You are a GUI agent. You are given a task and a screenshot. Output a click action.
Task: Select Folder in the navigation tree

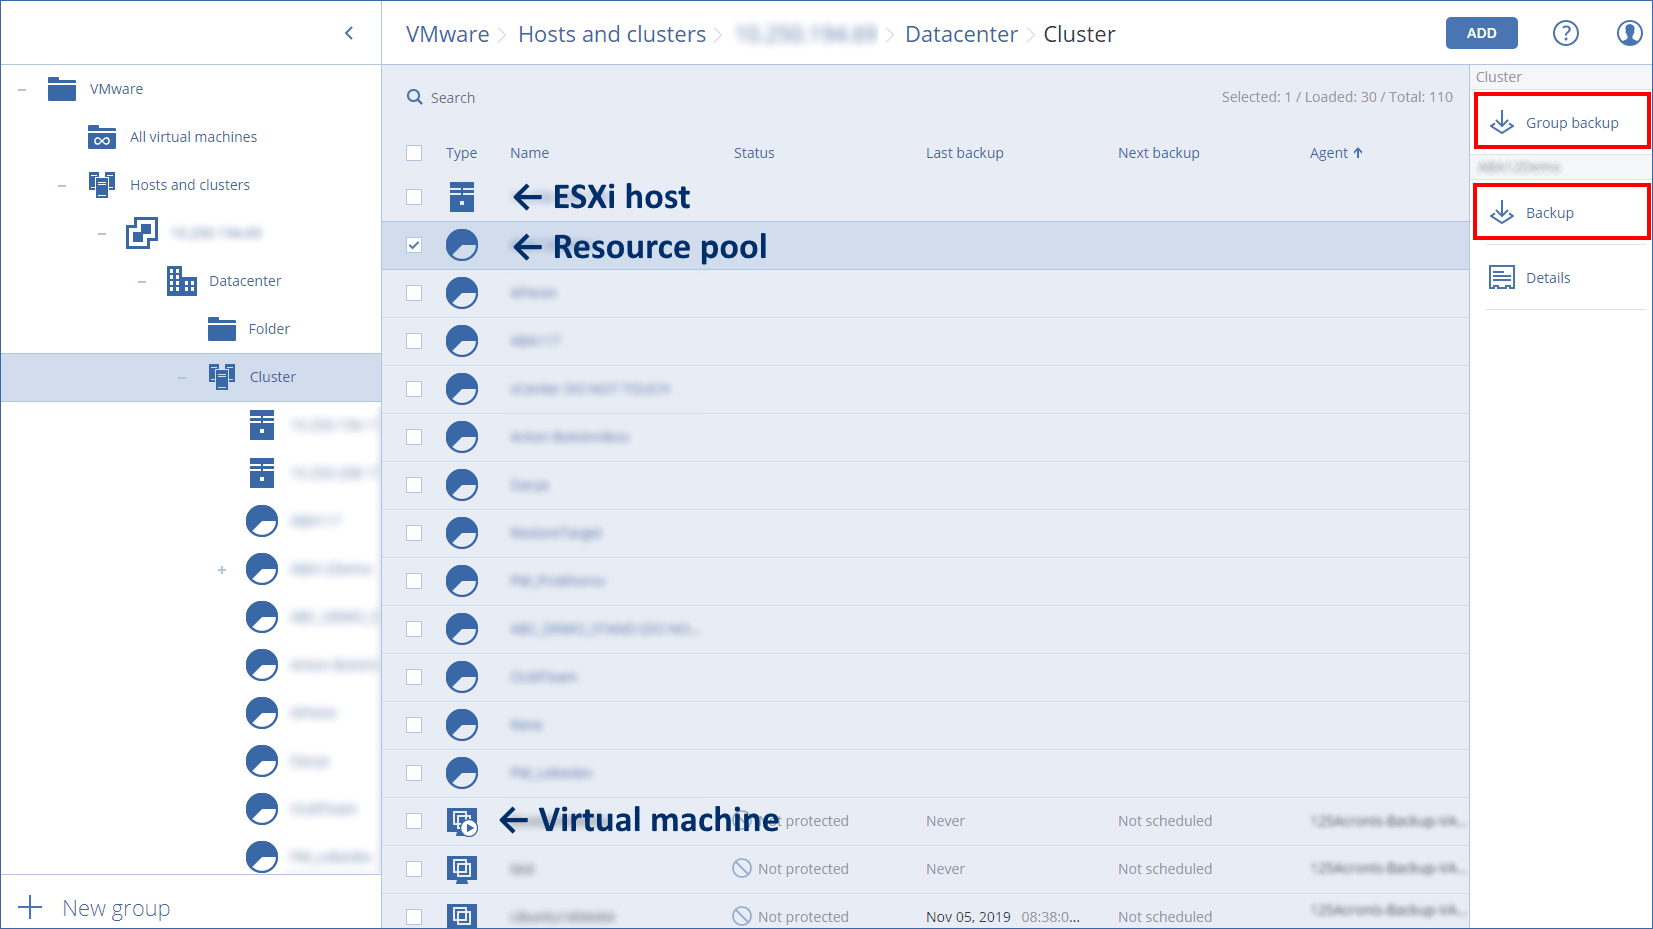tap(268, 329)
